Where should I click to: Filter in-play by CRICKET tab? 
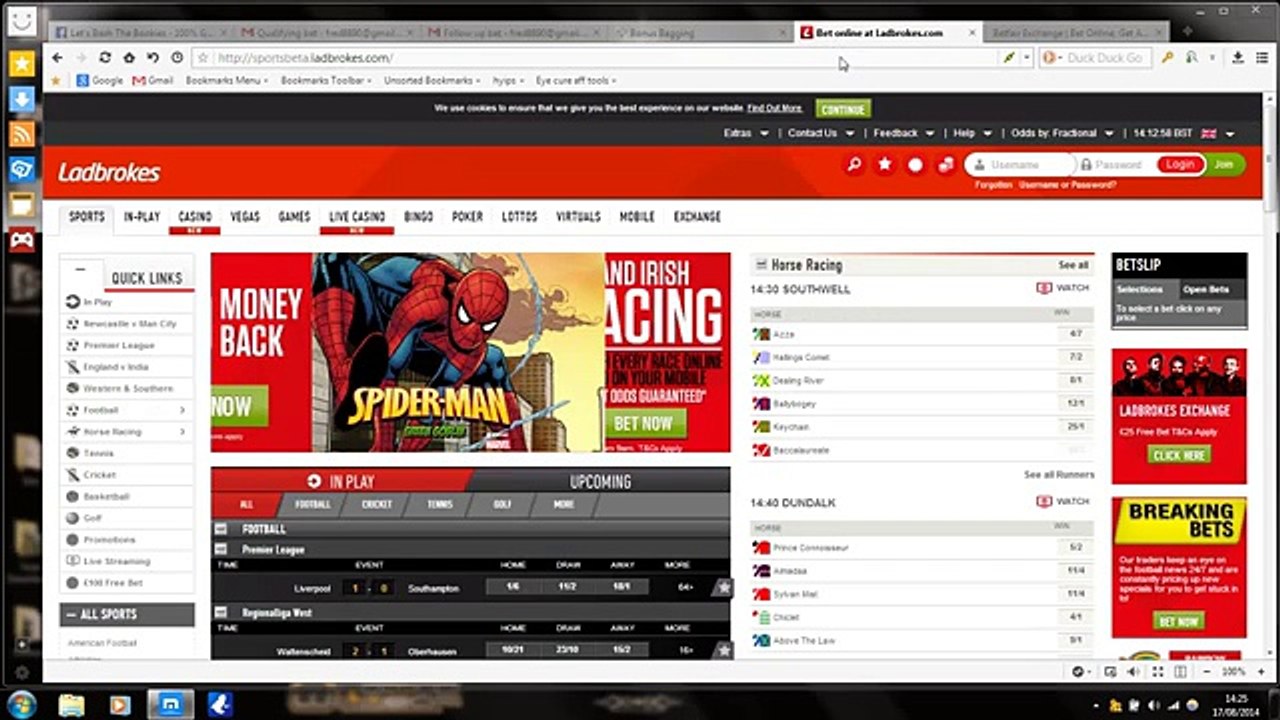click(x=377, y=504)
